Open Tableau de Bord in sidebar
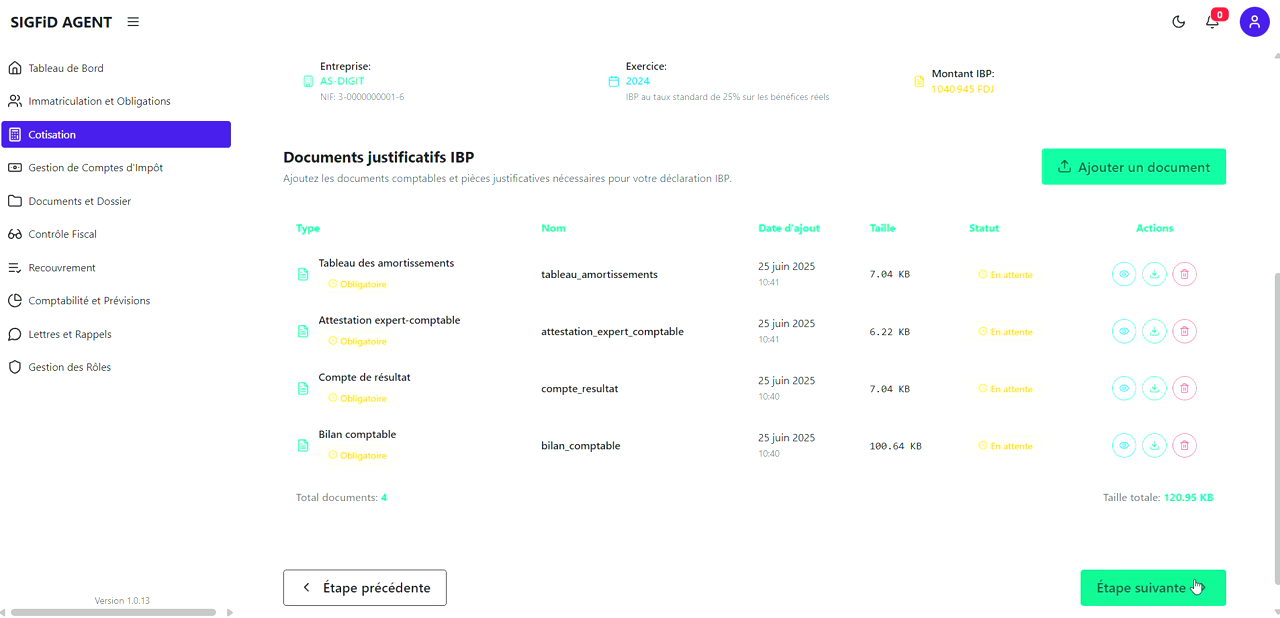1280x618 pixels. [x=66, y=68]
